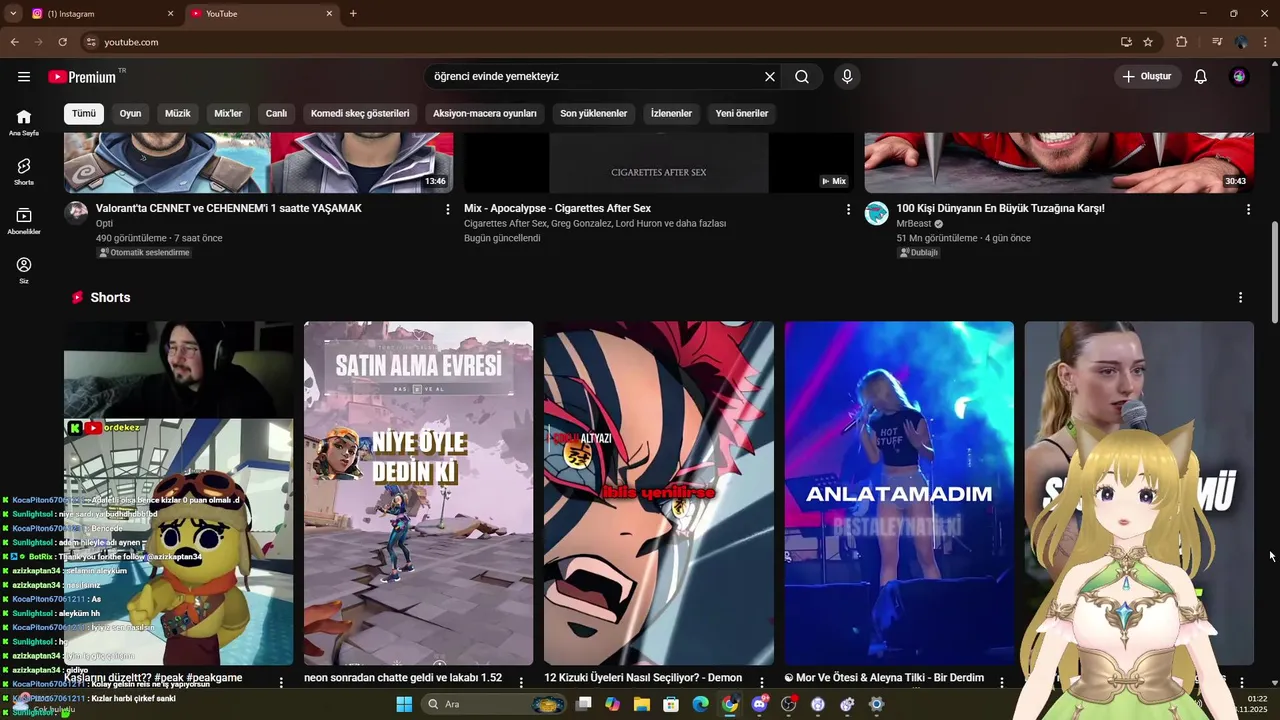1280x720 pixels.
Task: Play the İblis yenilirse anime short
Action: 658,493
